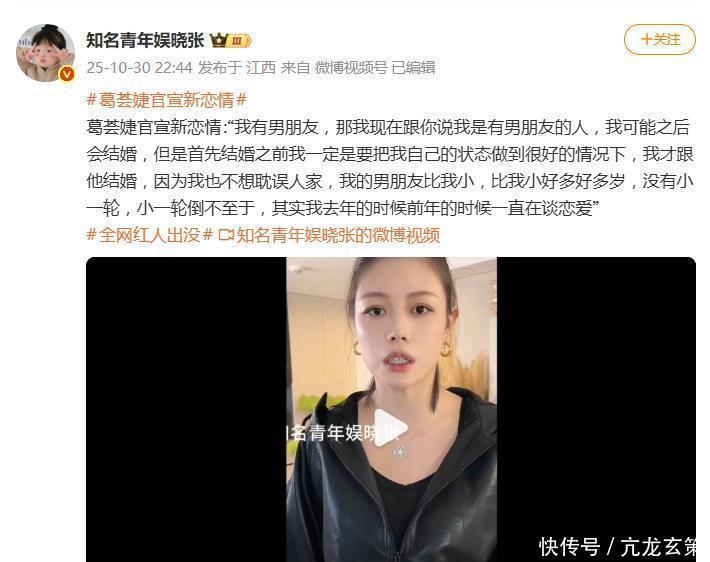
Task: Click the 已编辑 edited label
Action: 413,68
